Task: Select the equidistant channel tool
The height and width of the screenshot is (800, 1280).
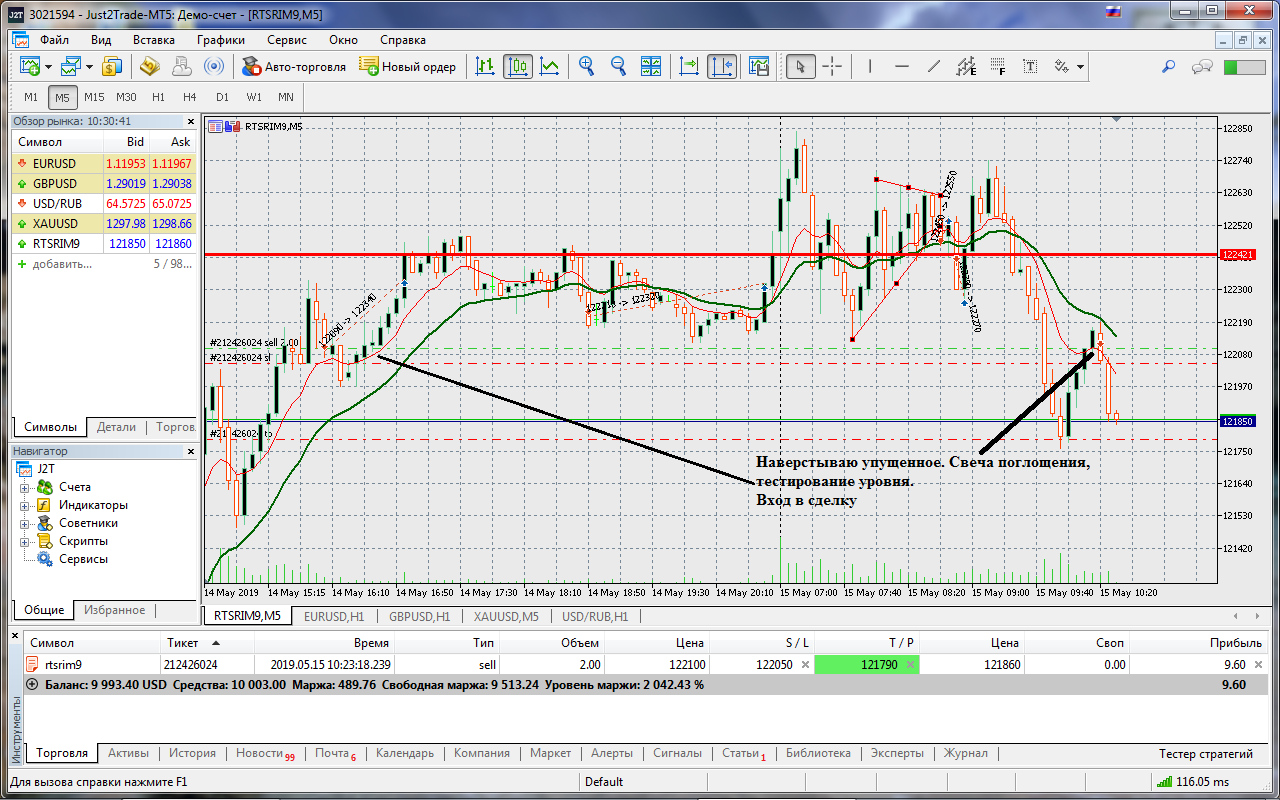Action: 966,67
